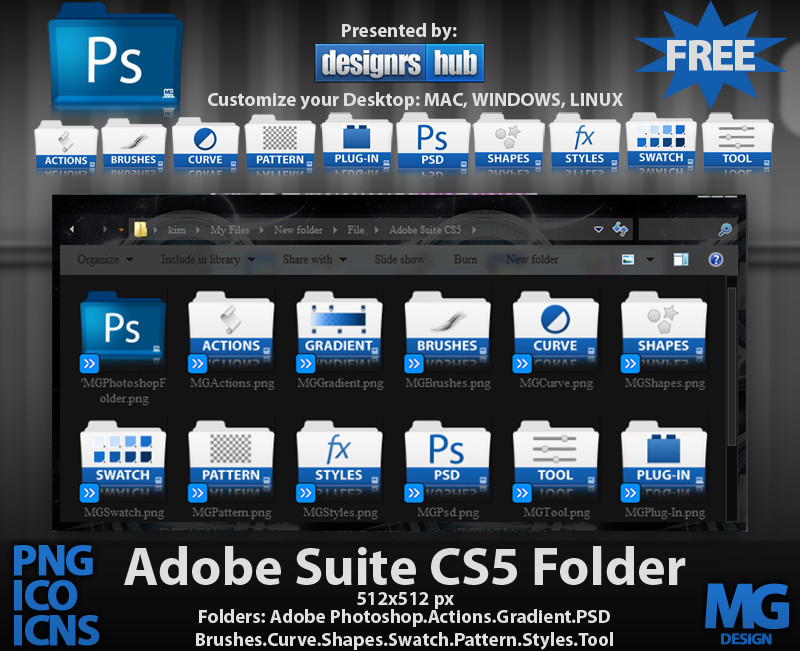
Task: Click the CURVE folder icon in the banner row
Action: [x=205, y=143]
